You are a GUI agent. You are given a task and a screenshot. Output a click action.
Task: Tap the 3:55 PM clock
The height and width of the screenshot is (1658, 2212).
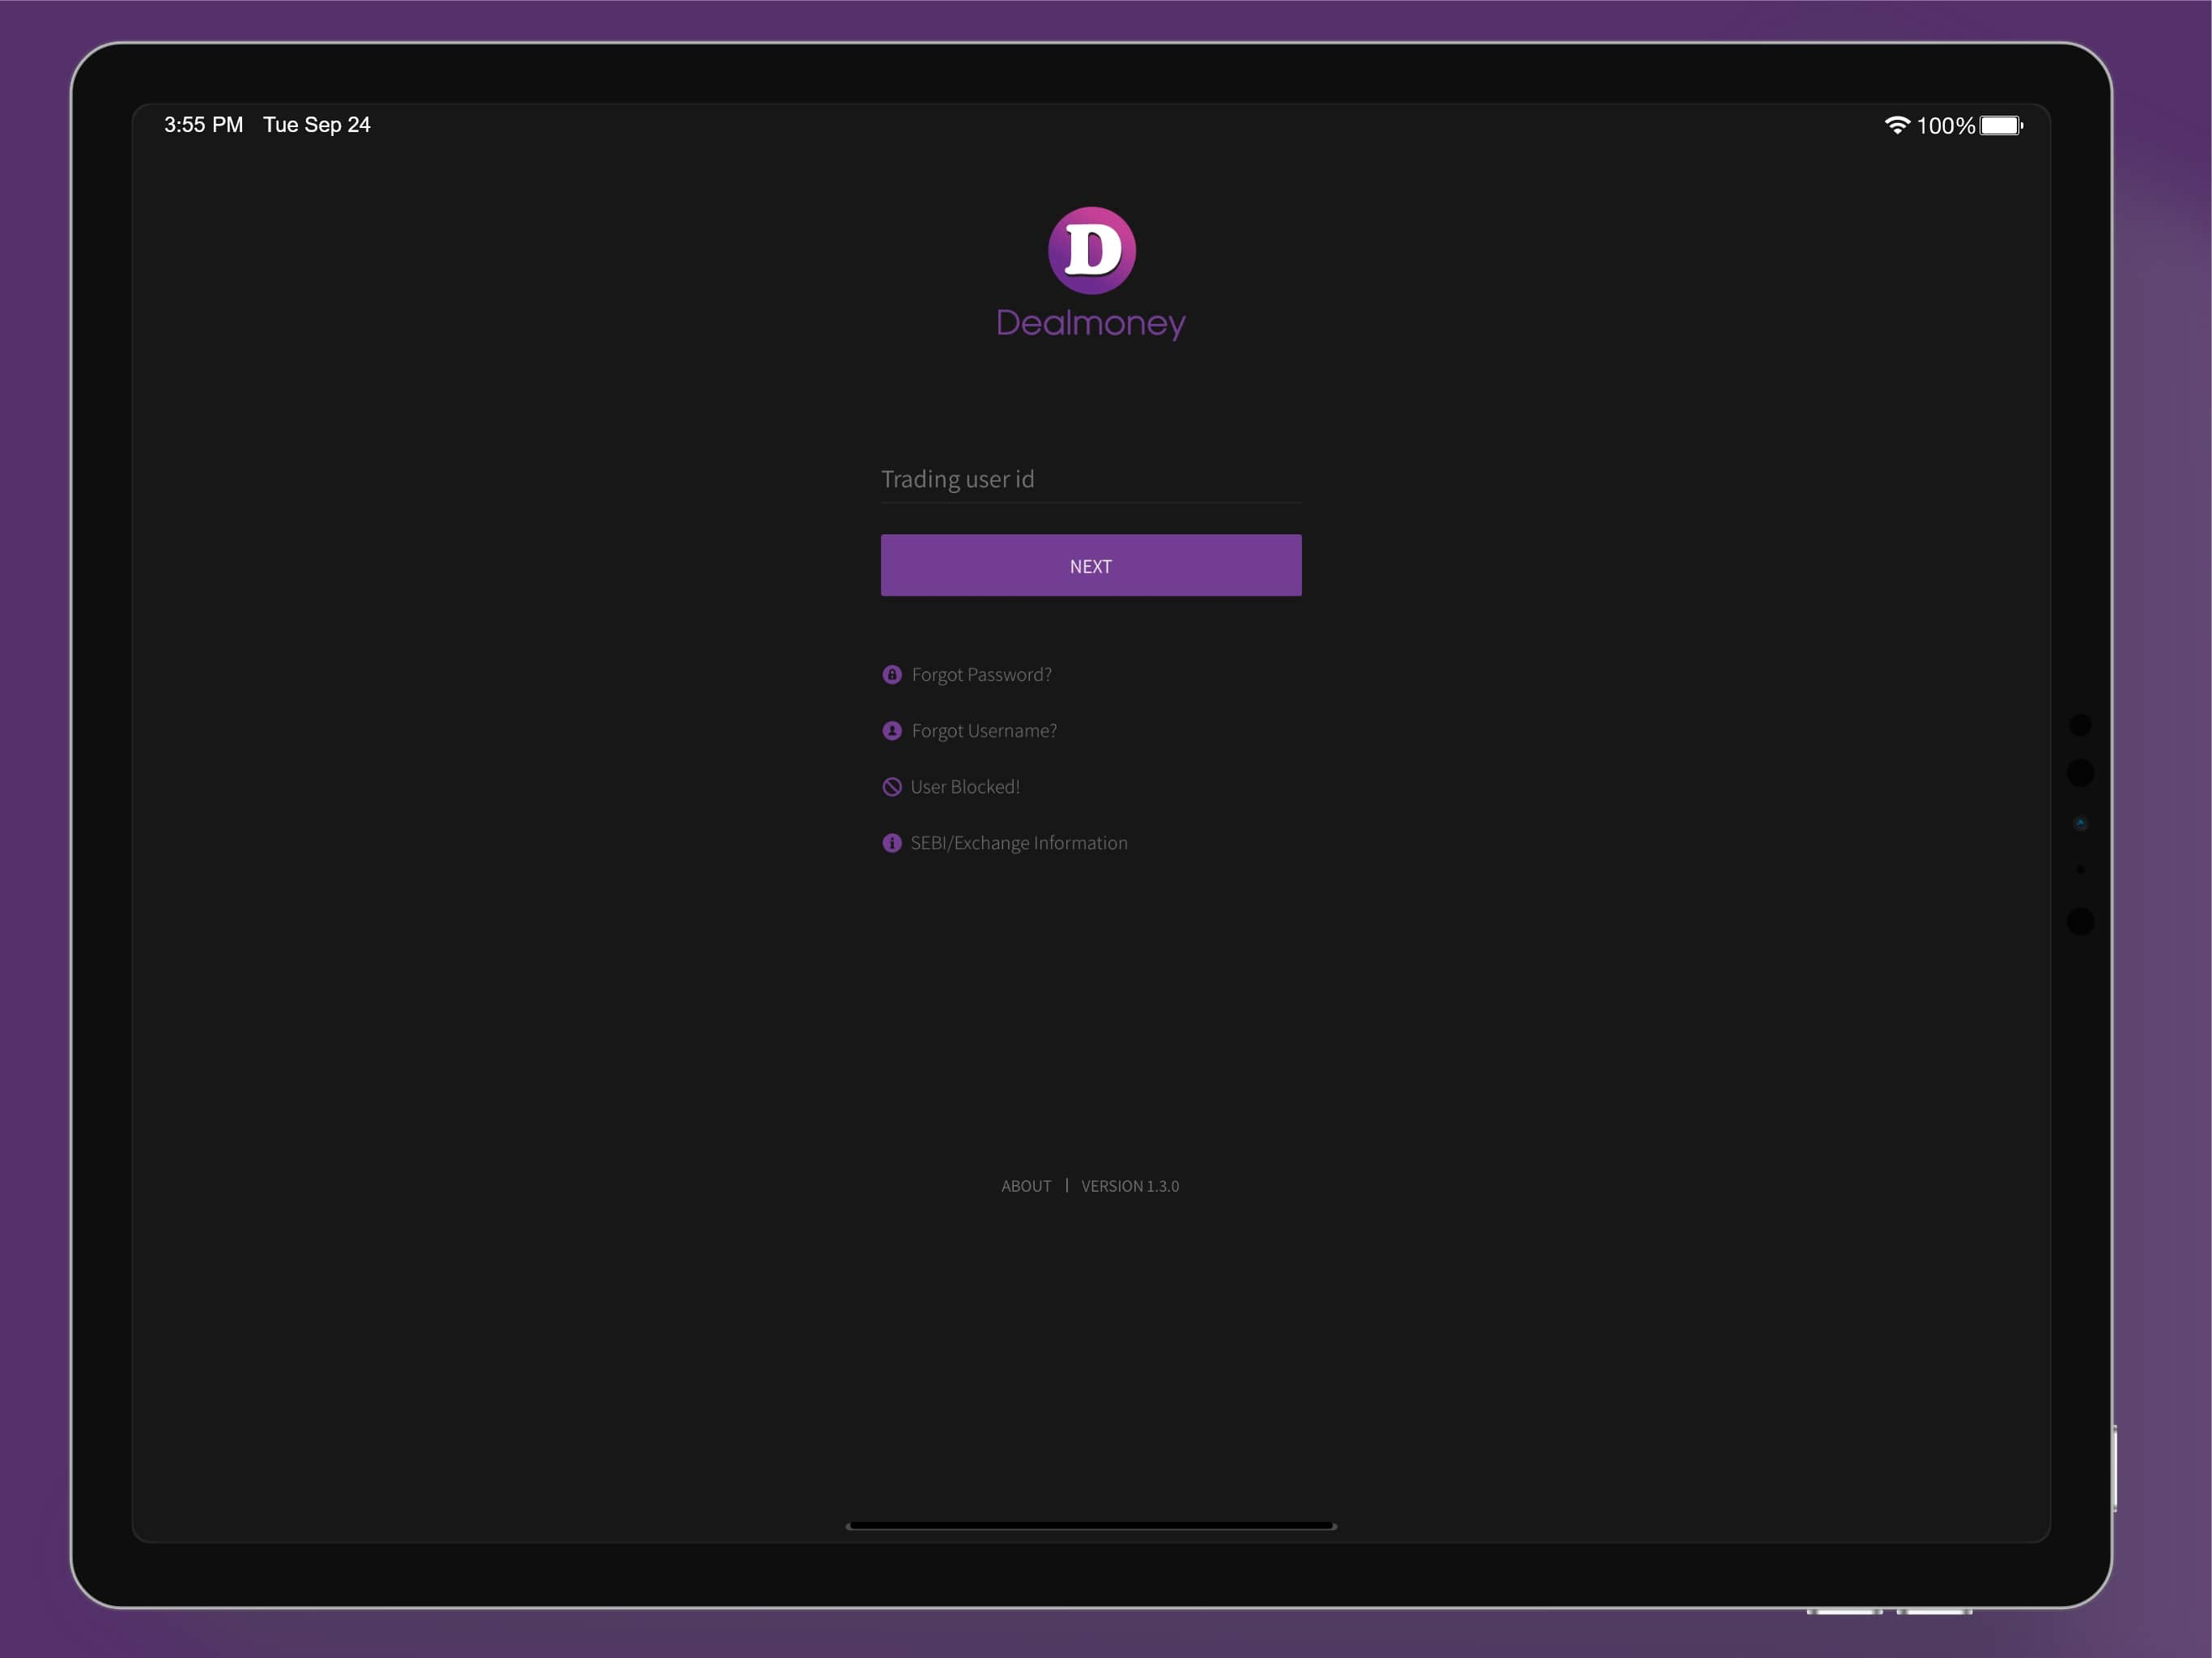pos(204,125)
